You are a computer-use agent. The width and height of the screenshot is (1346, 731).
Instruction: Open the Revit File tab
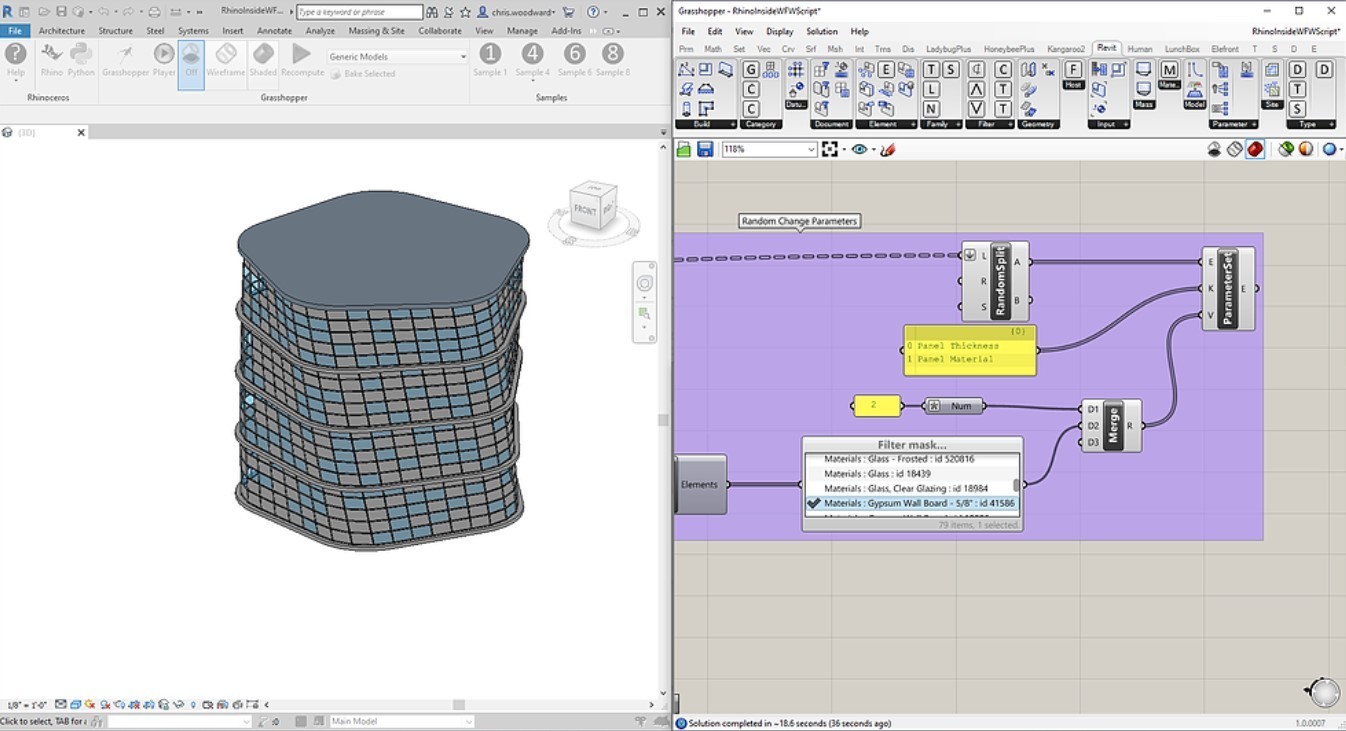(15, 31)
